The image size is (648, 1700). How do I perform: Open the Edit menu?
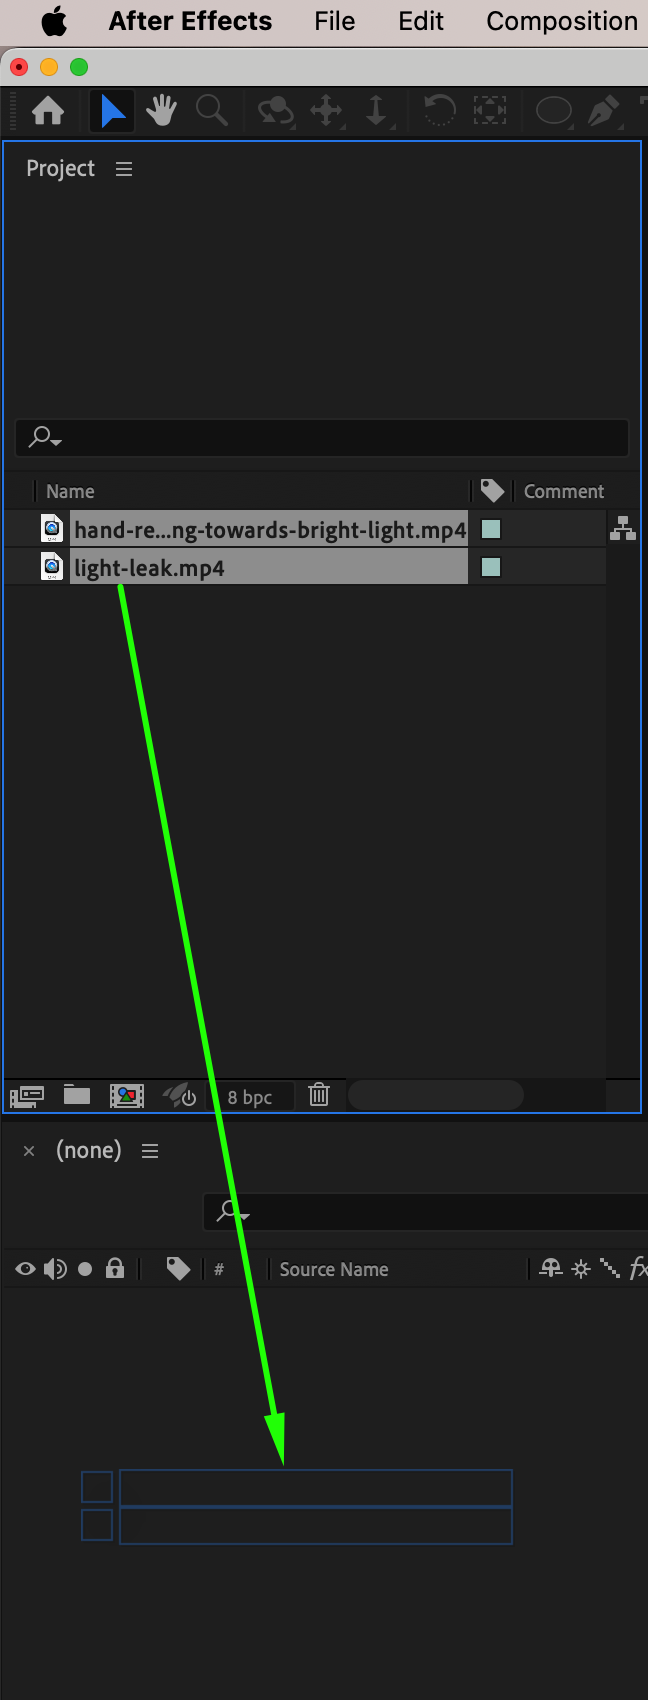[x=421, y=21]
